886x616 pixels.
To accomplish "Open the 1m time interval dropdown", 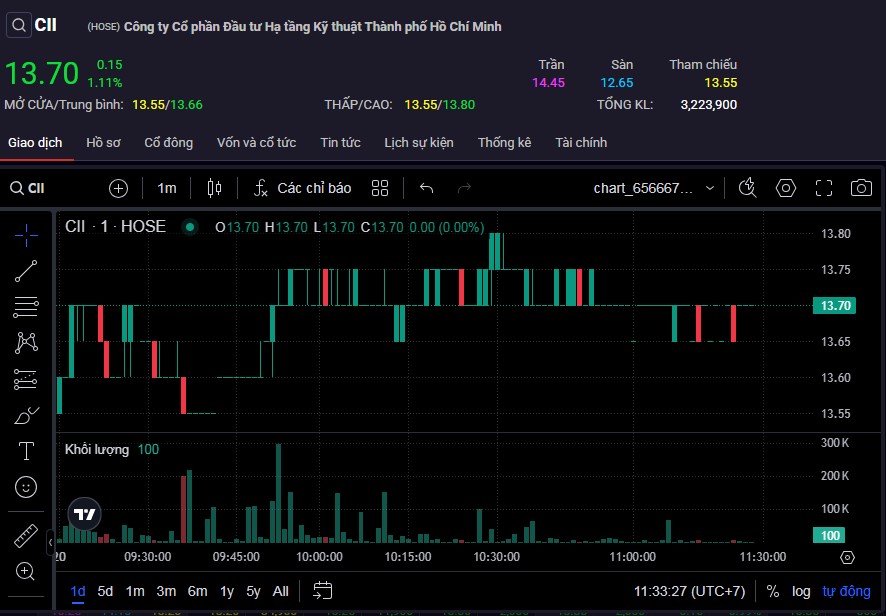I will (166, 188).
